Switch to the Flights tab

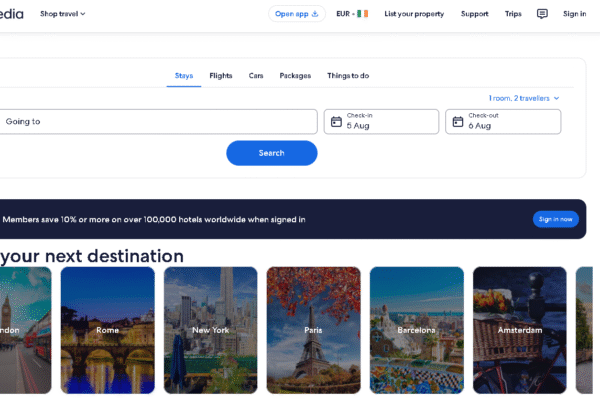point(221,76)
